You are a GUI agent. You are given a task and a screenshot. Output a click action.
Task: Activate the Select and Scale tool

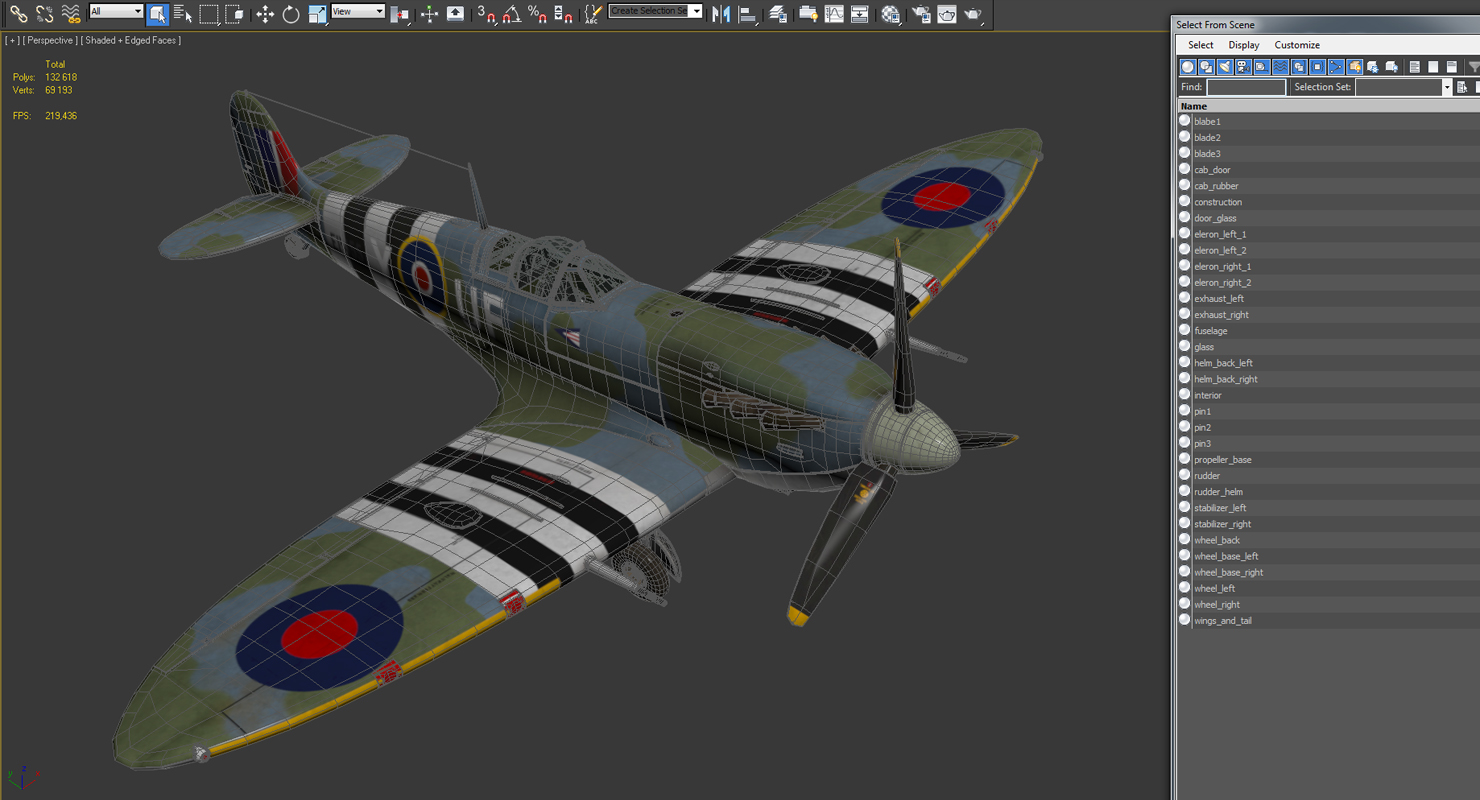[x=317, y=14]
